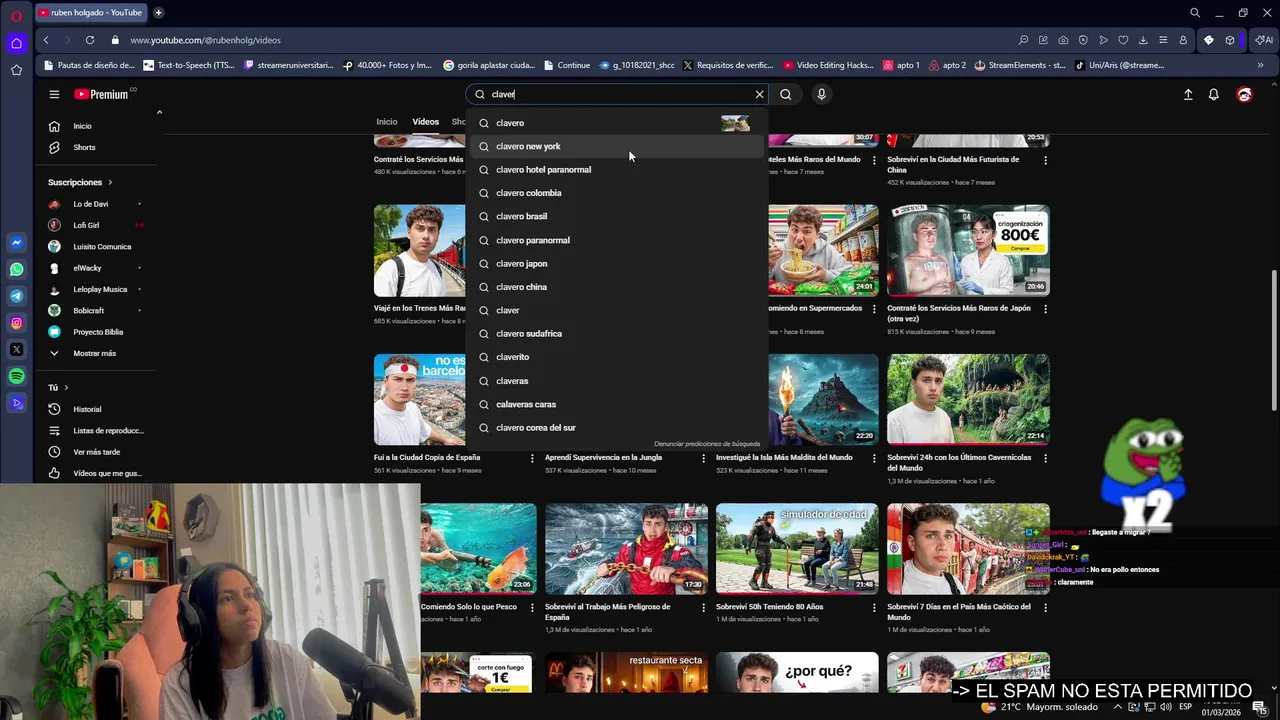This screenshot has width=1280, height=720.
Task: Choose suggestion 'clavero corea del sur'
Action: pos(616,428)
